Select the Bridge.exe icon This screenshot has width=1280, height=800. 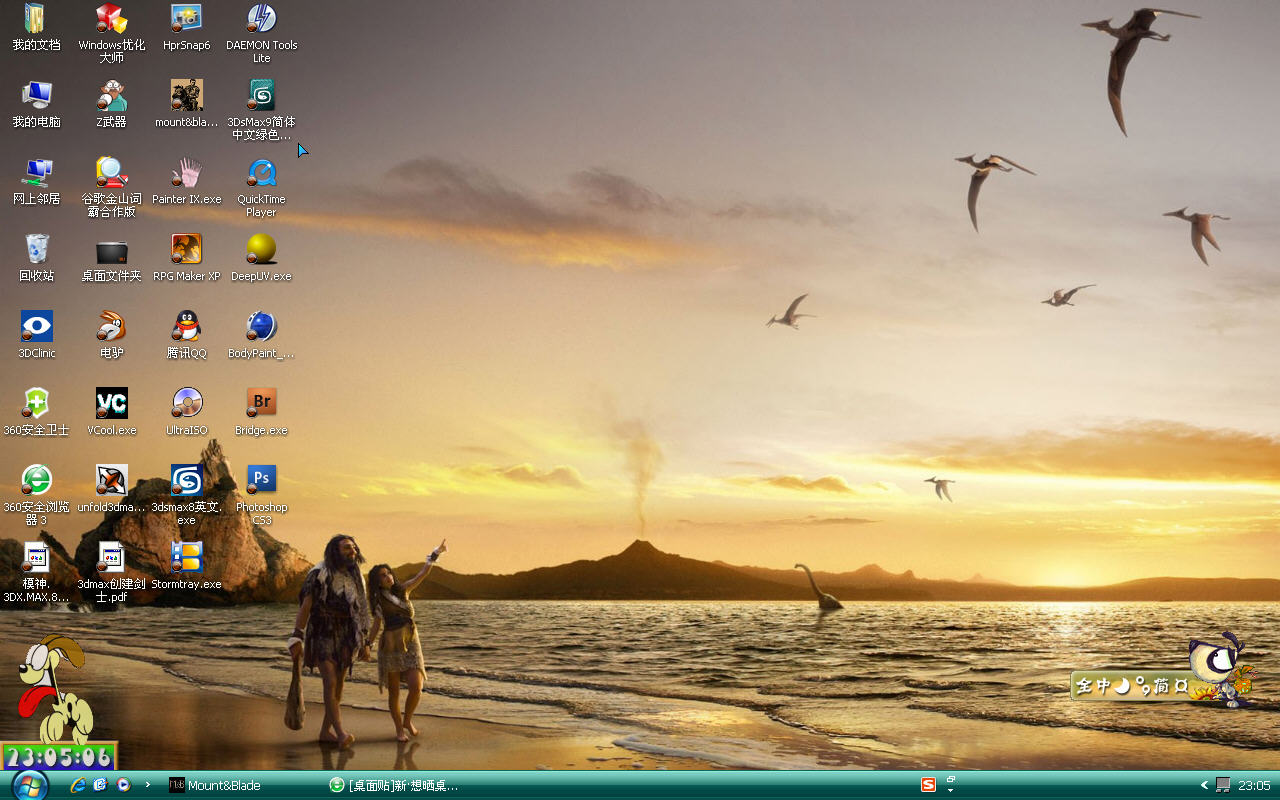pyautogui.click(x=261, y=412)
